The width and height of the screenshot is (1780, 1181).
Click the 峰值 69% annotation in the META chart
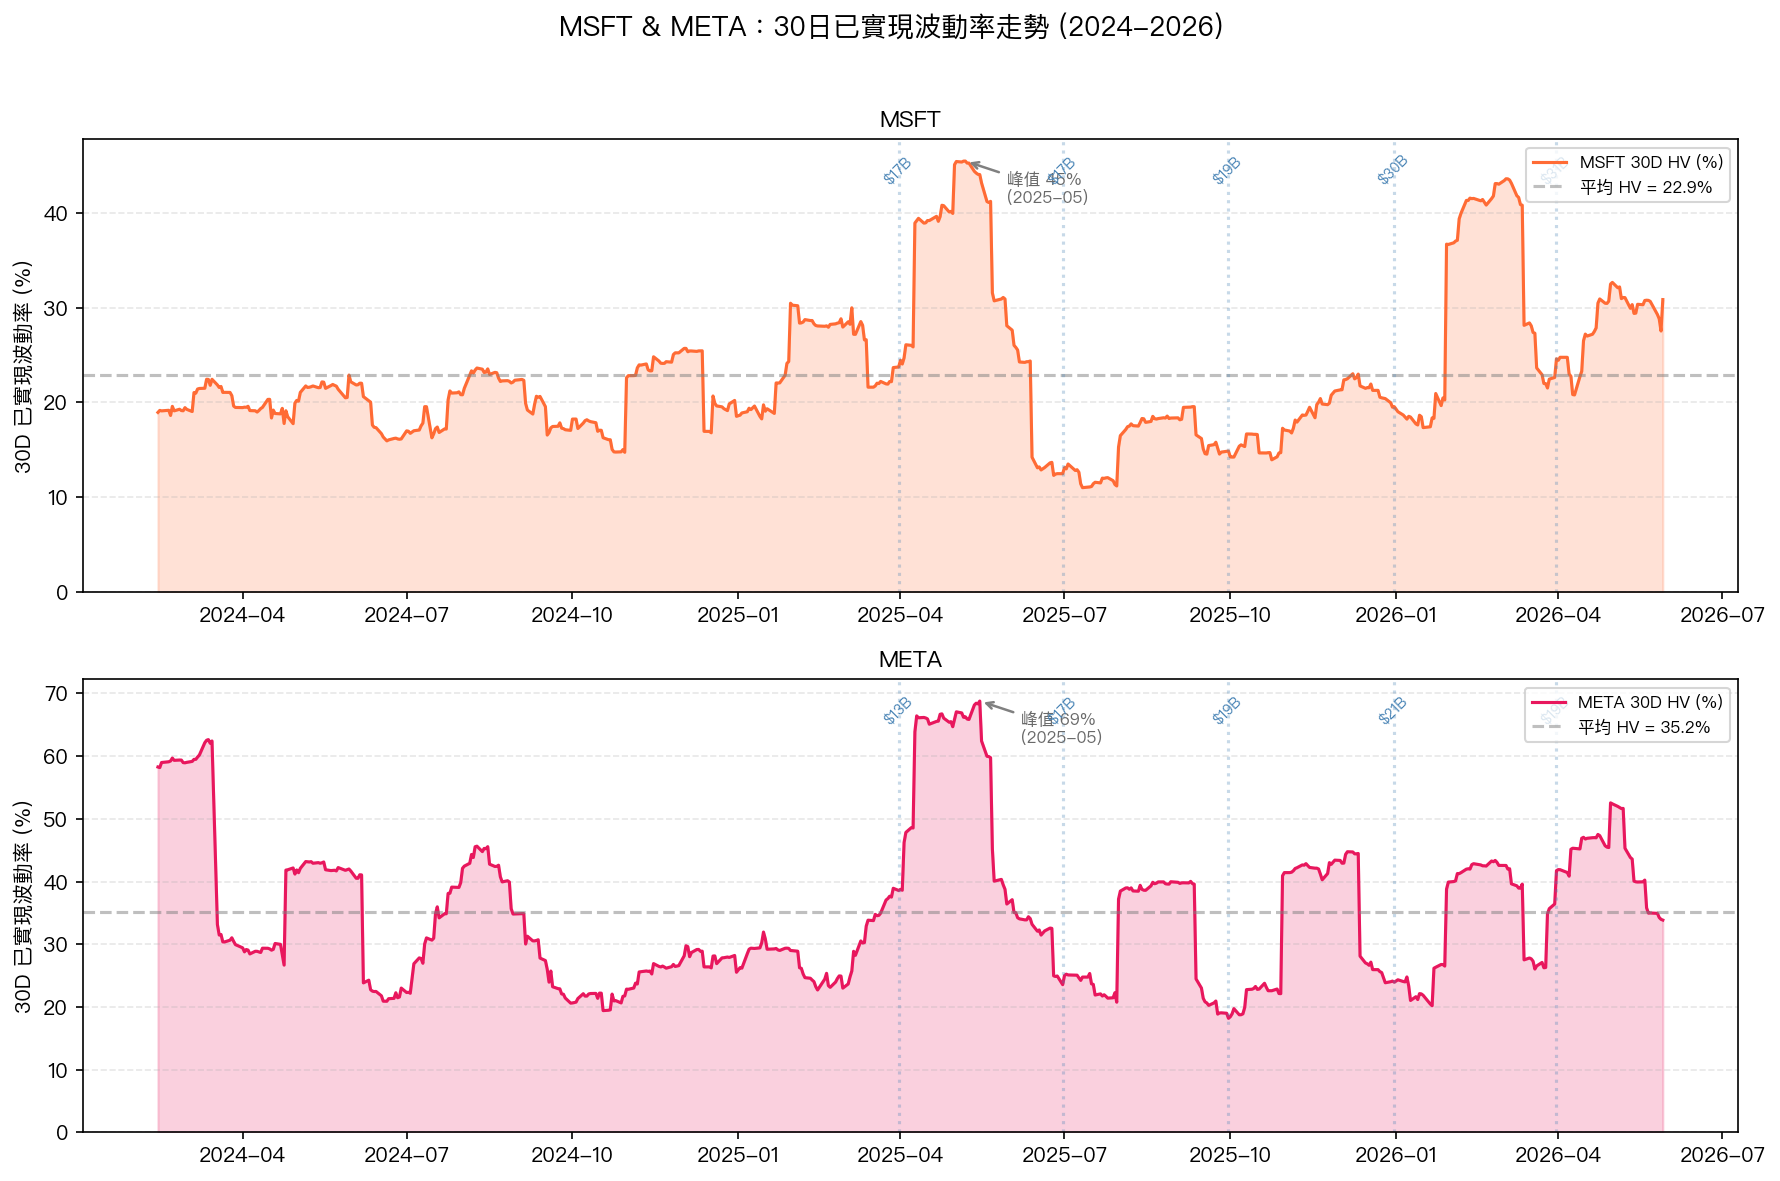[x=1057, y=719]
